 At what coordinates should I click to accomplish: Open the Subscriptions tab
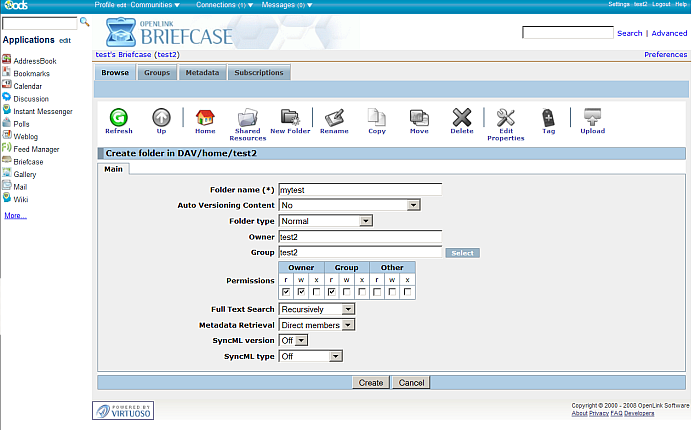point(260,73)
